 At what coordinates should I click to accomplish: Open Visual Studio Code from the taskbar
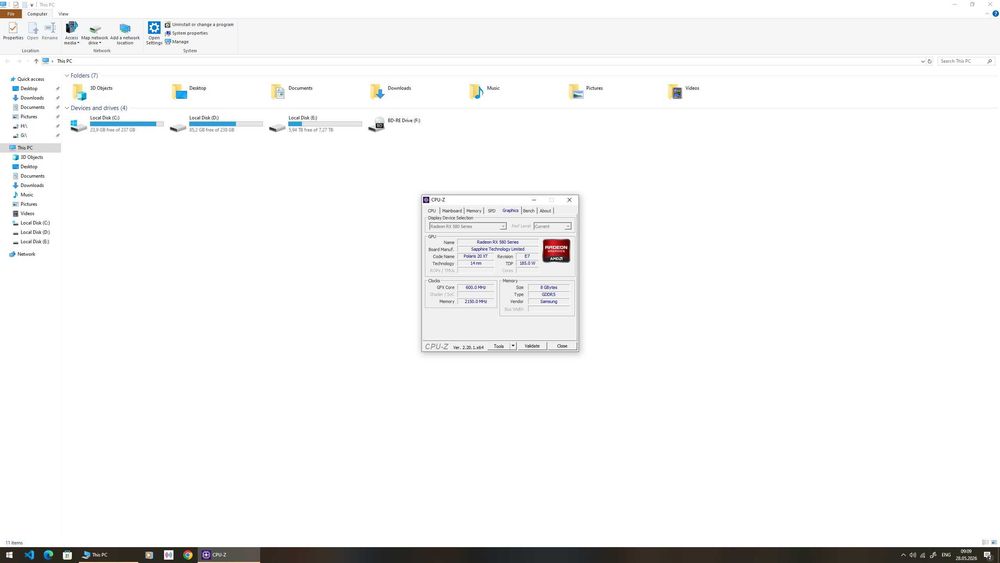[x=29, y=555]
